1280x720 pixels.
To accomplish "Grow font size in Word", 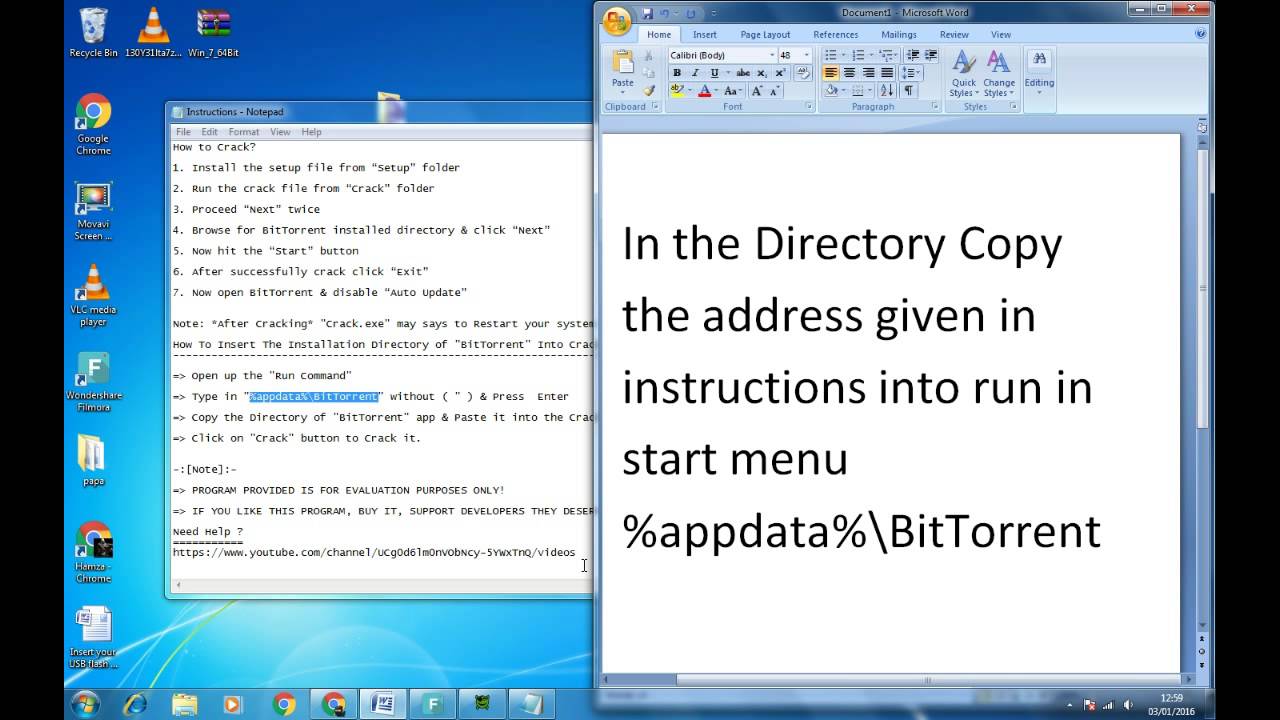I will pyautogui.click(x=757, y=90).
